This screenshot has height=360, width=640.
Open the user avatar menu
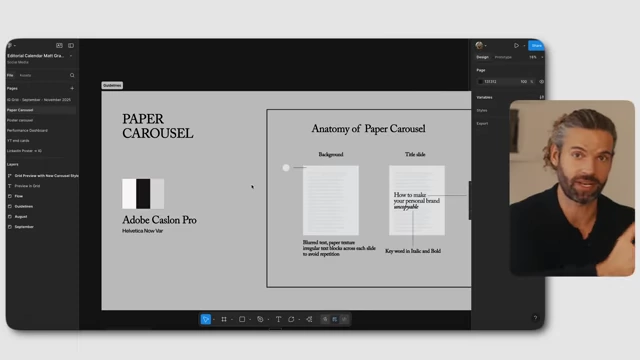(x=479, y=45)
